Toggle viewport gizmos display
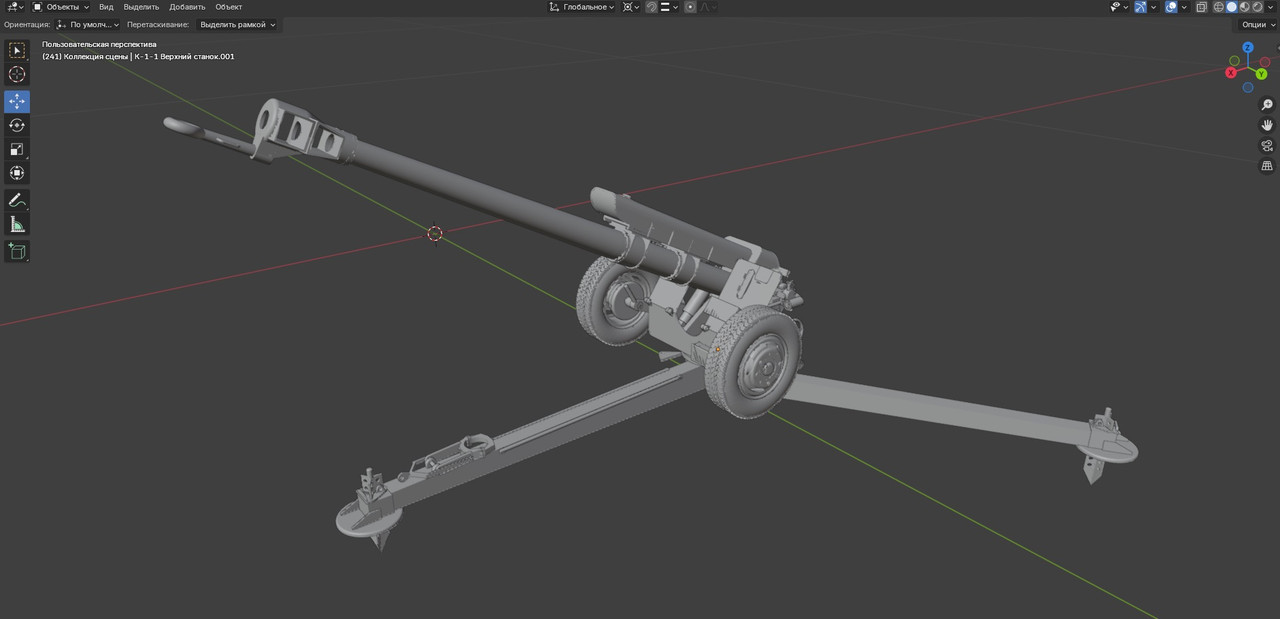The height and width of the screenshot is (619, 1280). [1140, 7]
